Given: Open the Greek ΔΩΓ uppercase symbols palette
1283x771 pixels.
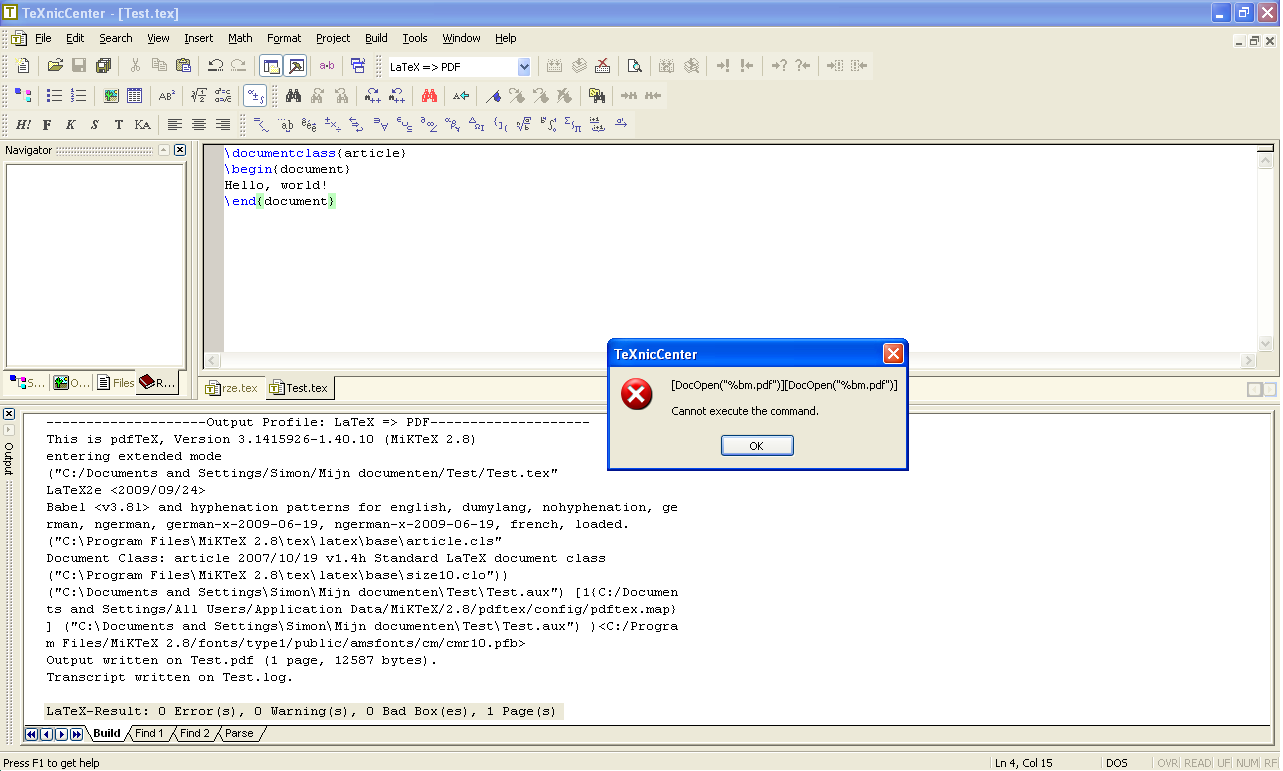Looking at the screenshot, I should click(x=477, y=125).
